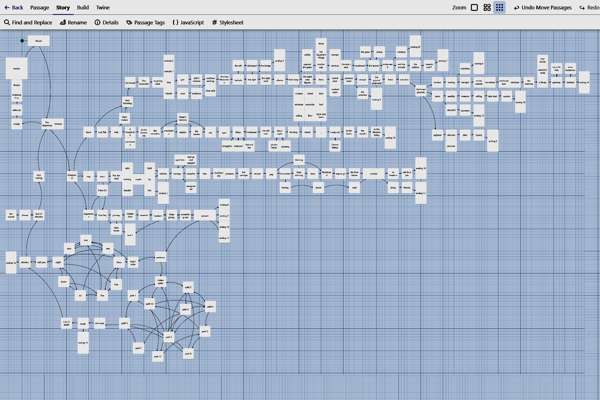
Task: Open the Passage Tags editor
Action: (146, 21)
